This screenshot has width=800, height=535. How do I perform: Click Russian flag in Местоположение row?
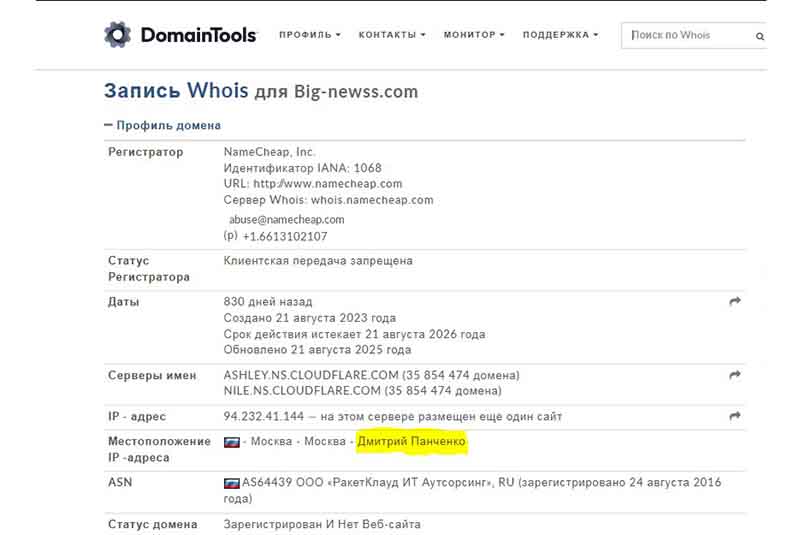click(232, 442)
